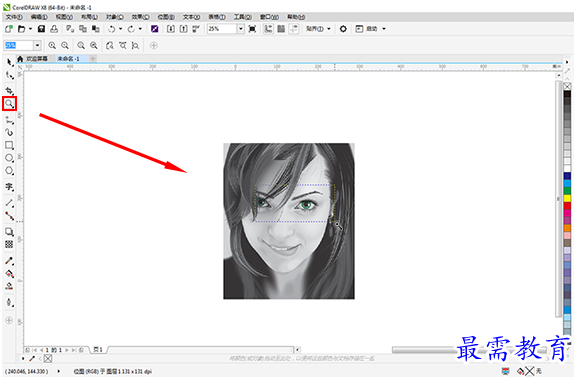This screenshot has width=578, height=380.
Task: Click the Export icon
Action: tap(184, 29)
